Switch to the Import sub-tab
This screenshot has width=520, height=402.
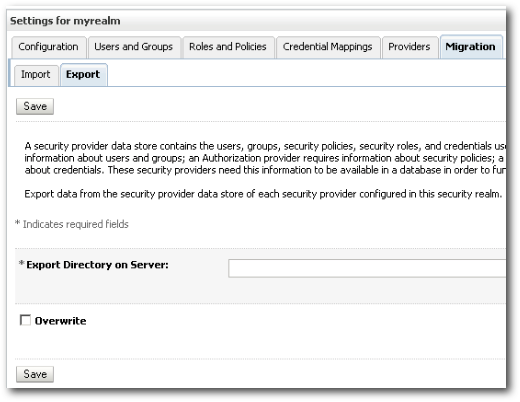[36, 75]
